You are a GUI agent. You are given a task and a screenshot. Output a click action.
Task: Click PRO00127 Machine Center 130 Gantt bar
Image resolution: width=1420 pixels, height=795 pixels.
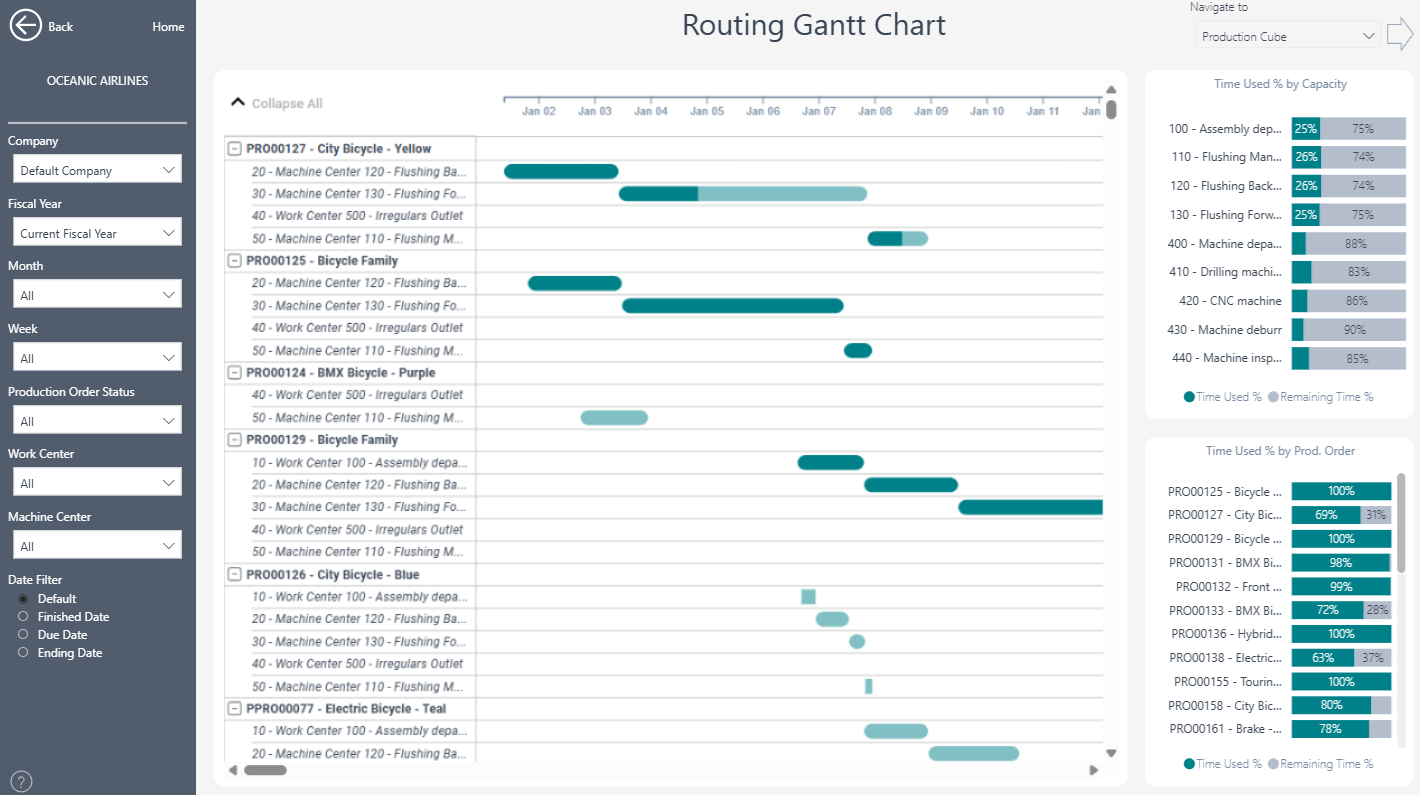click(x=742, y=194)
